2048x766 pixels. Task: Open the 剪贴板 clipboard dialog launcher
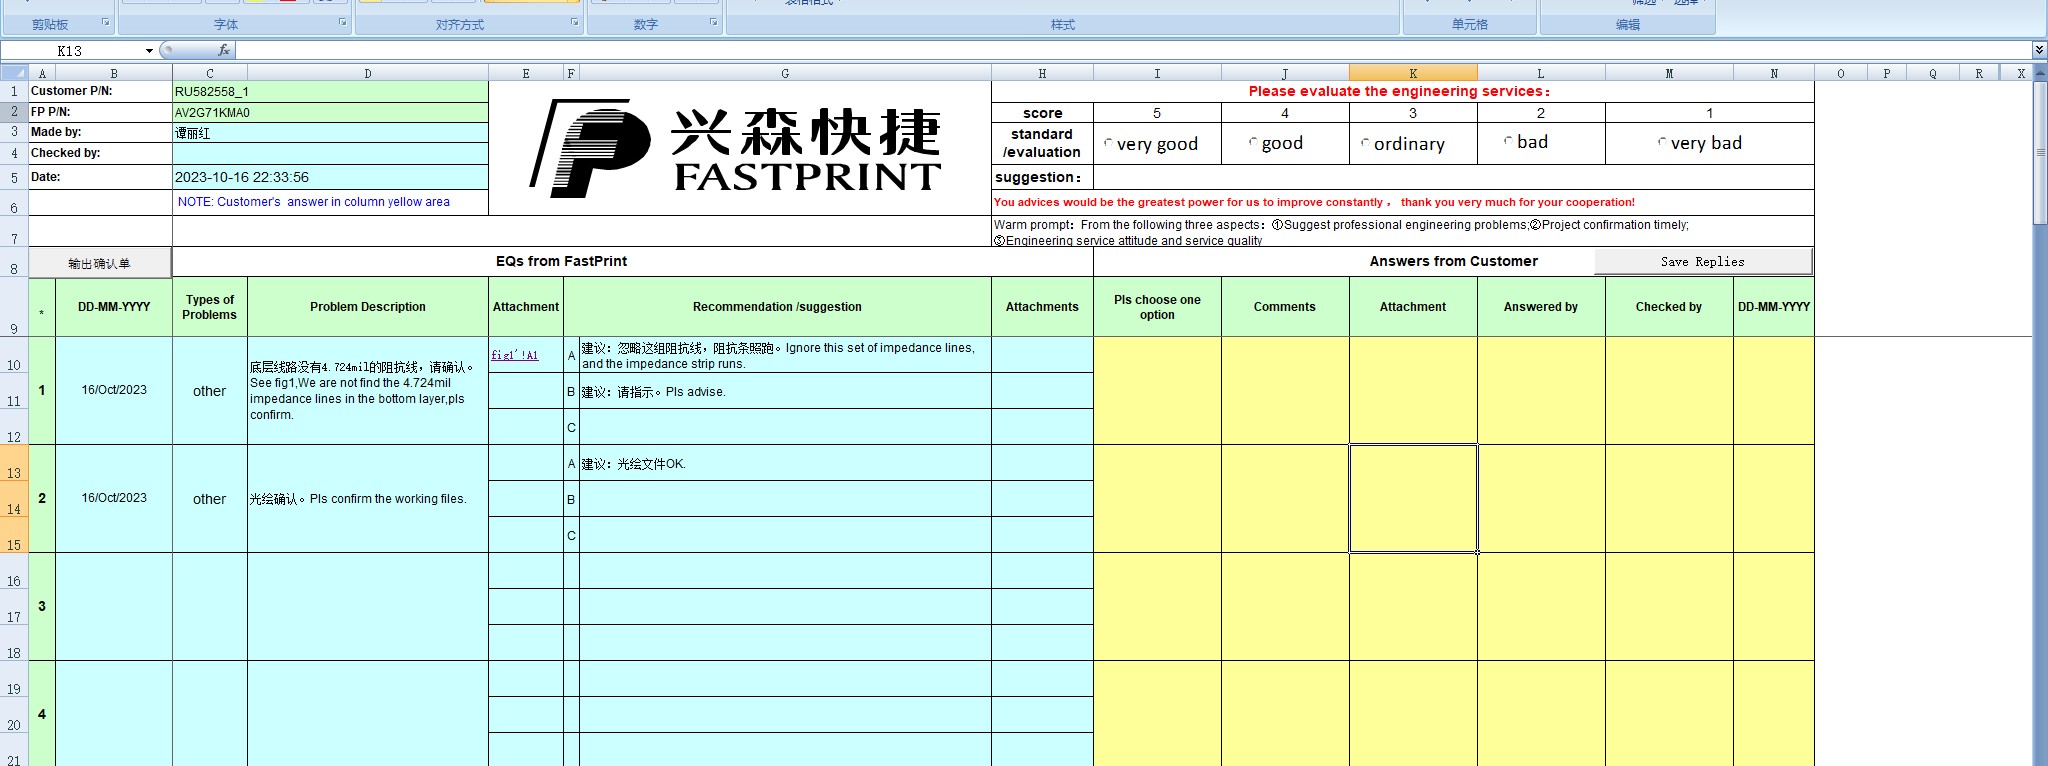106,22
